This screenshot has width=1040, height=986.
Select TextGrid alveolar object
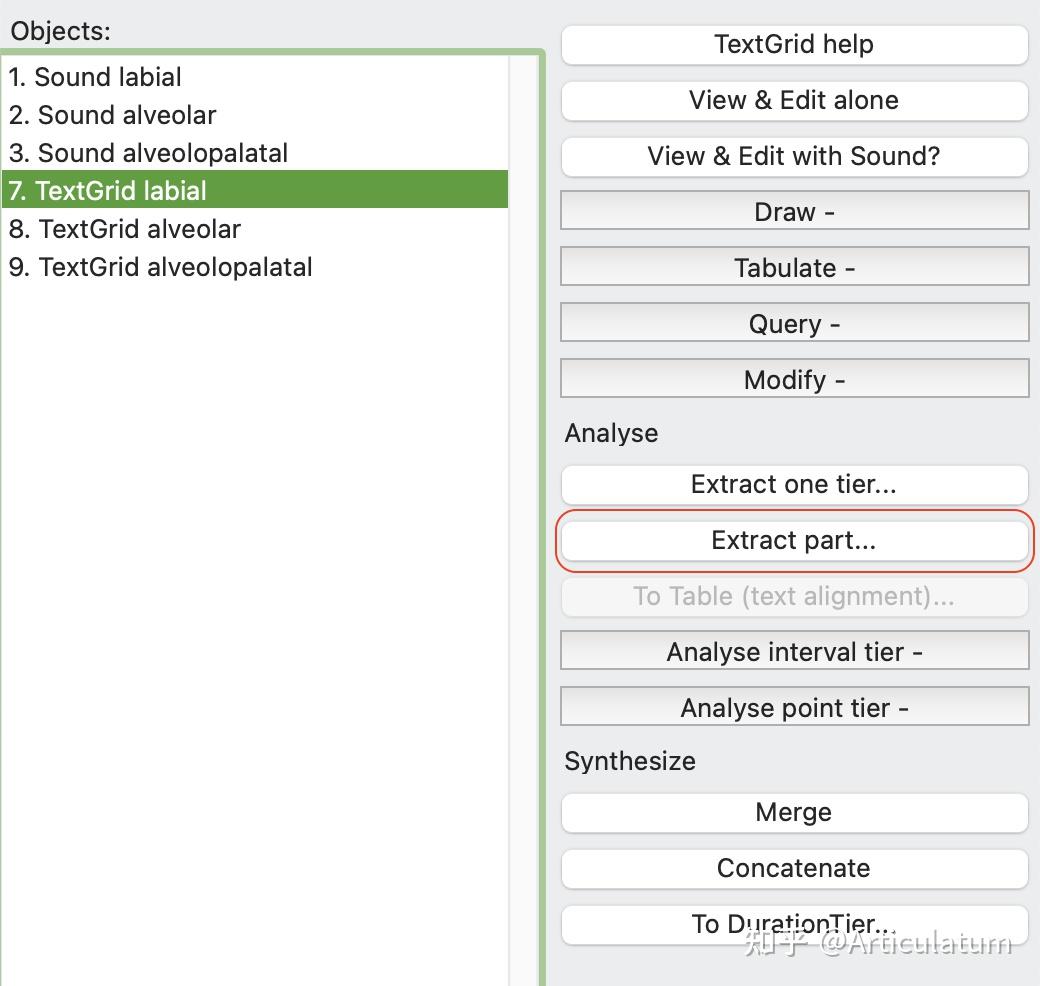125,229
